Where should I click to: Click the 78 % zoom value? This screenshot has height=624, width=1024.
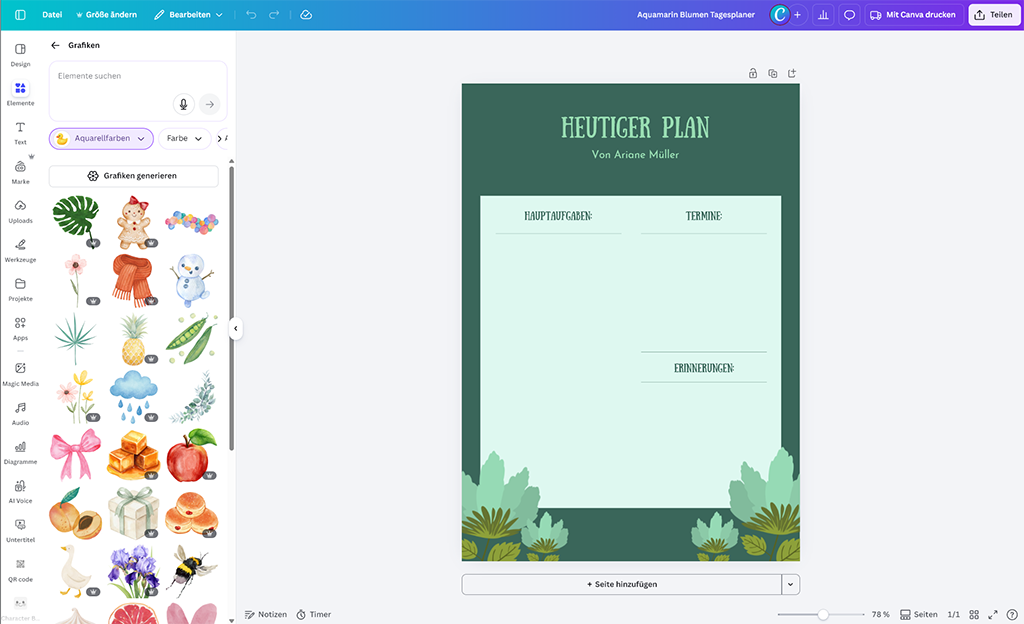(880, 614)
